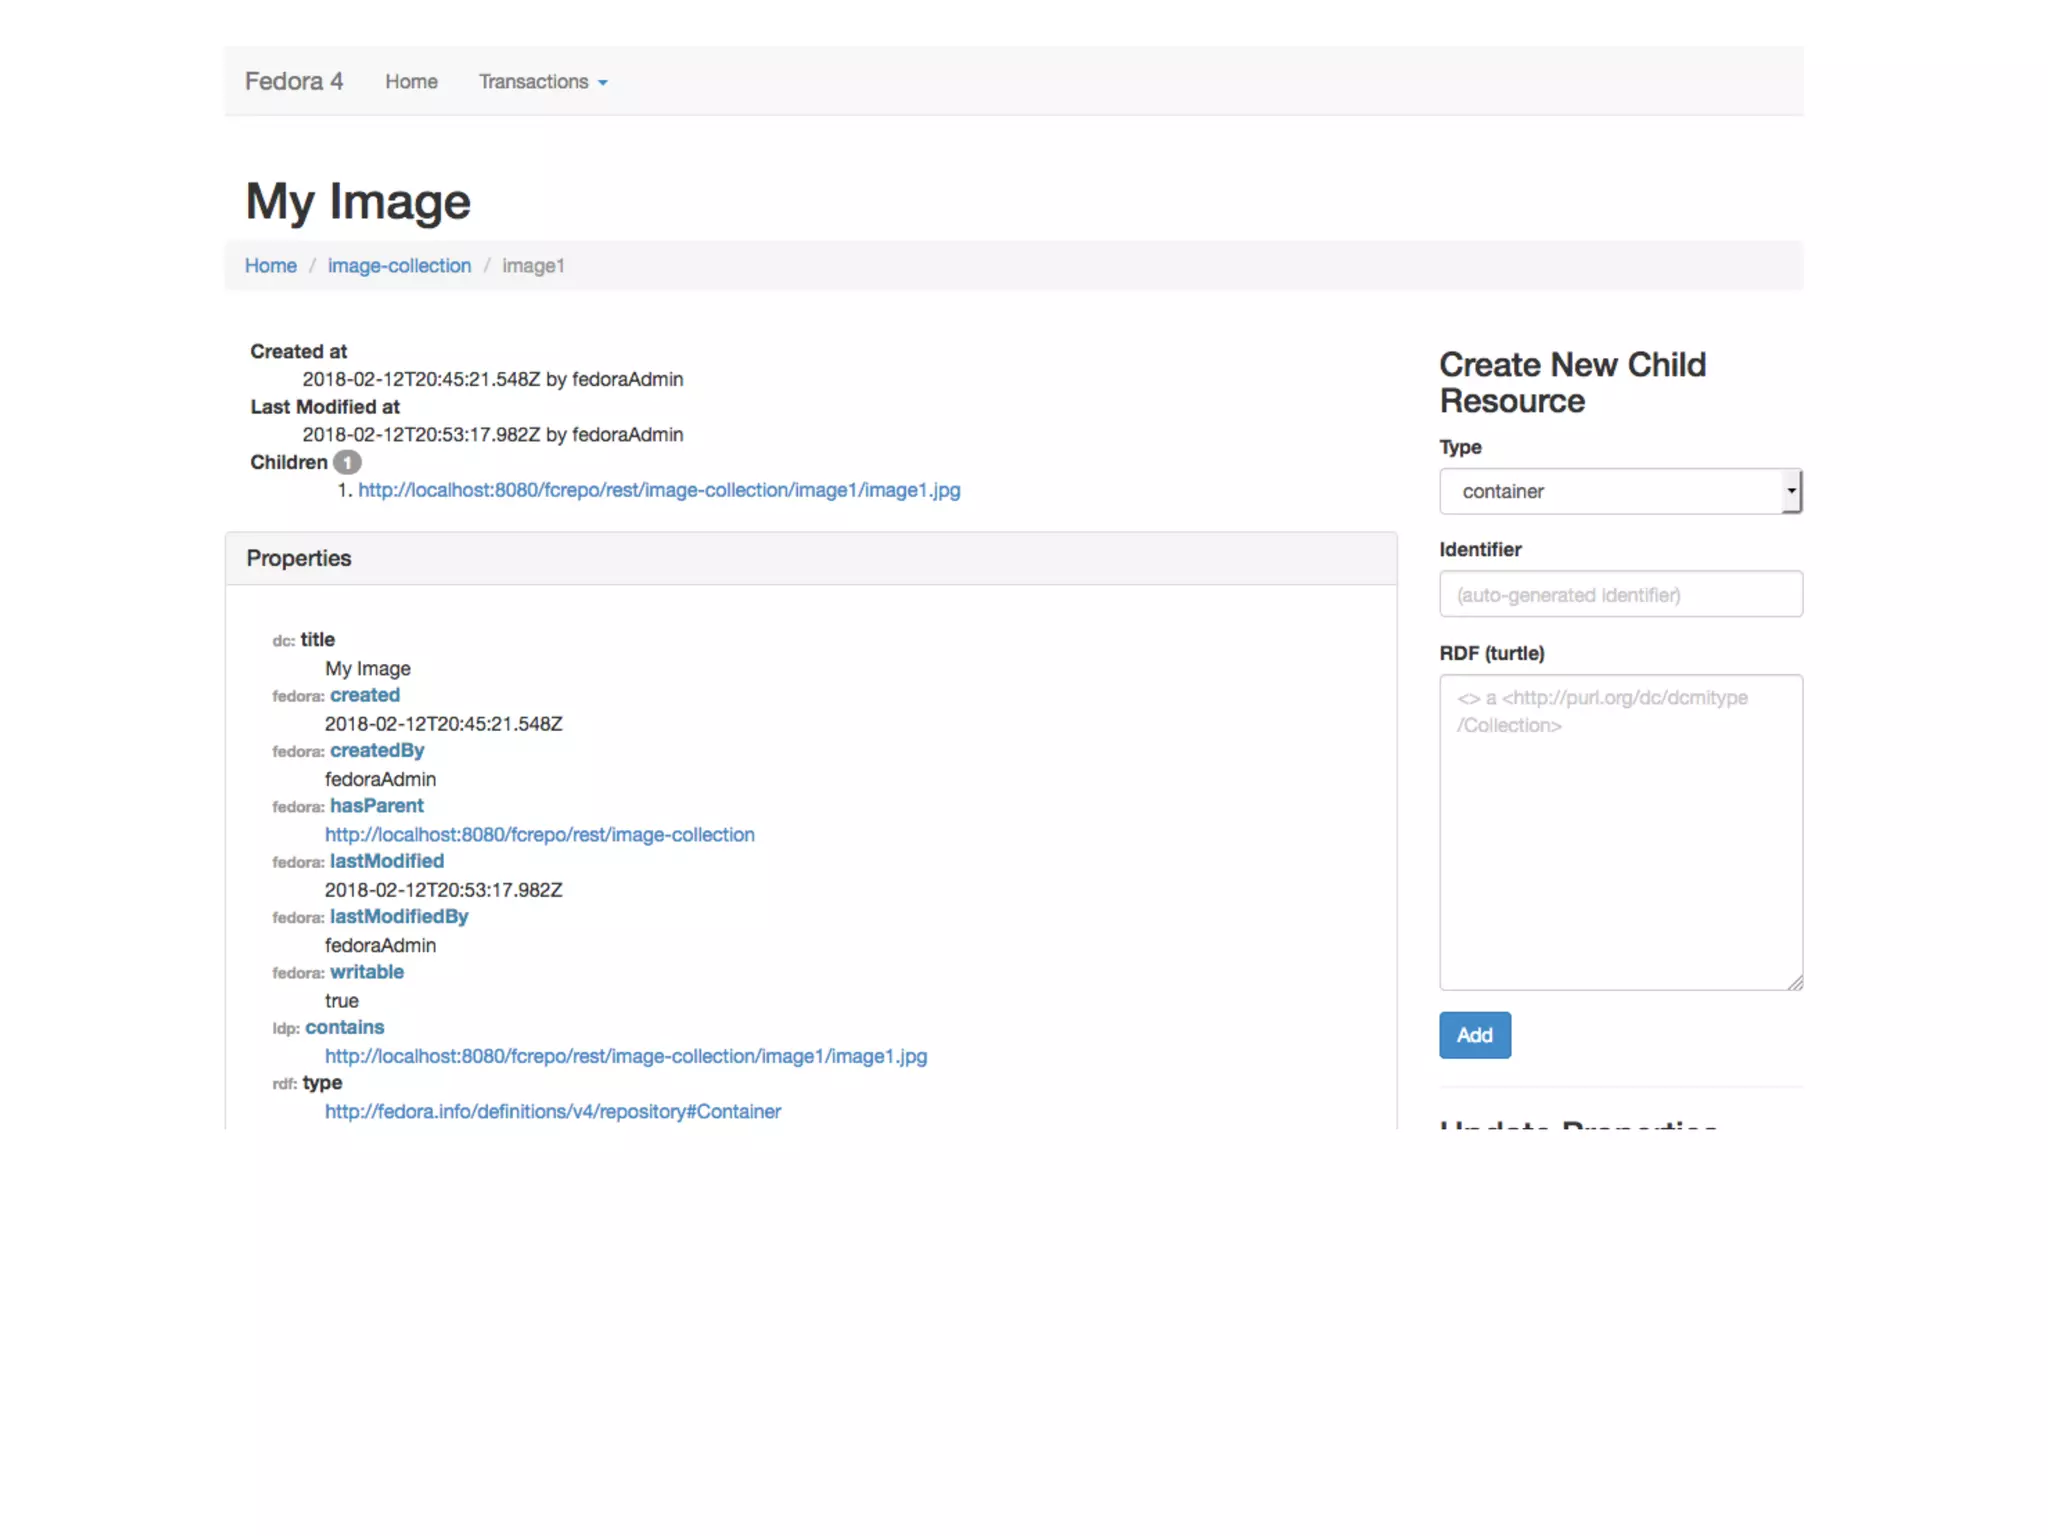Image resolution: width=2048 pixels, height=1536 pixels.
Task: Open the Transactions dropdown menu
Action: [542, 82]
